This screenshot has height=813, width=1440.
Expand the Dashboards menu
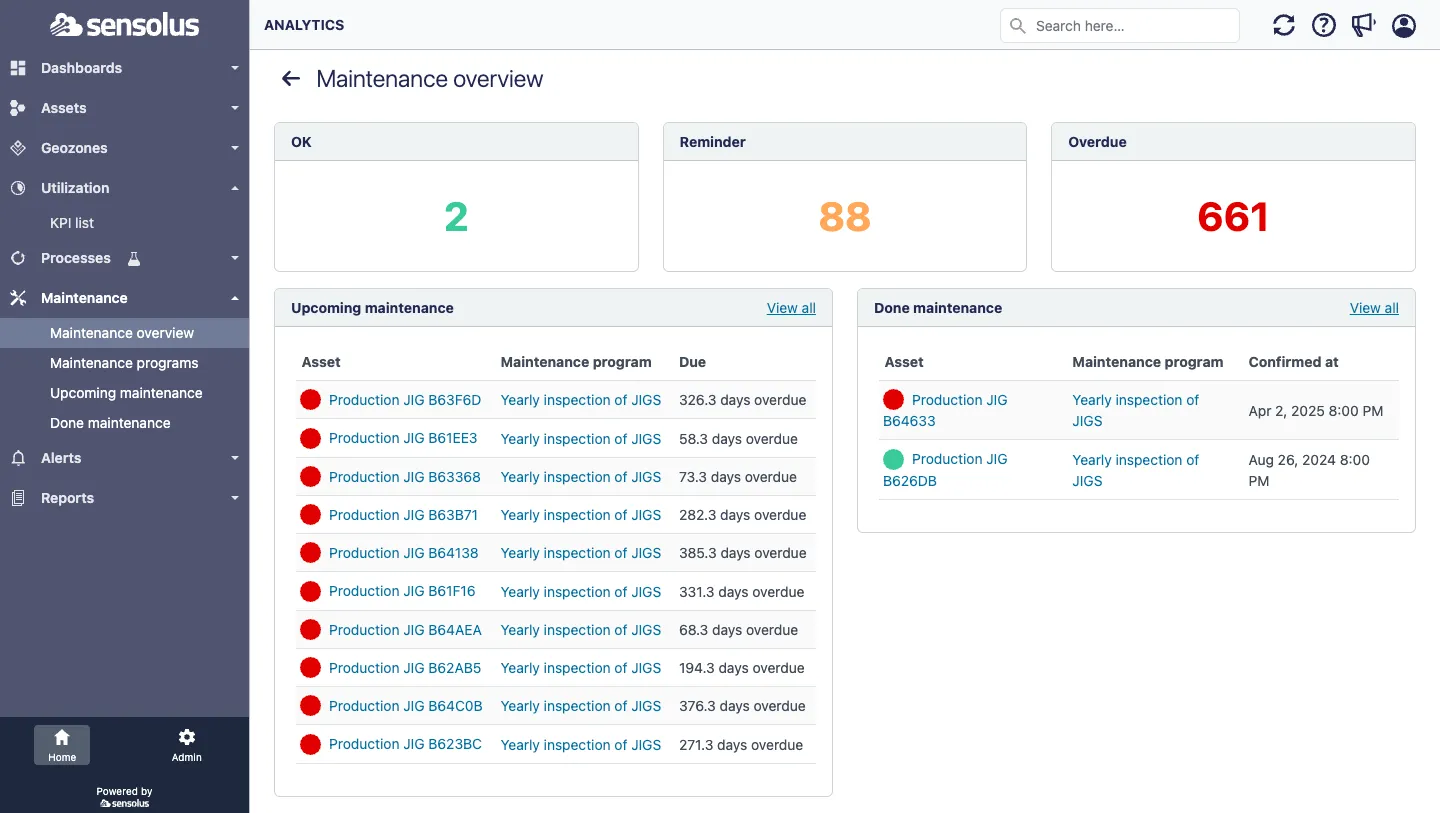click(x=124, y=68)
